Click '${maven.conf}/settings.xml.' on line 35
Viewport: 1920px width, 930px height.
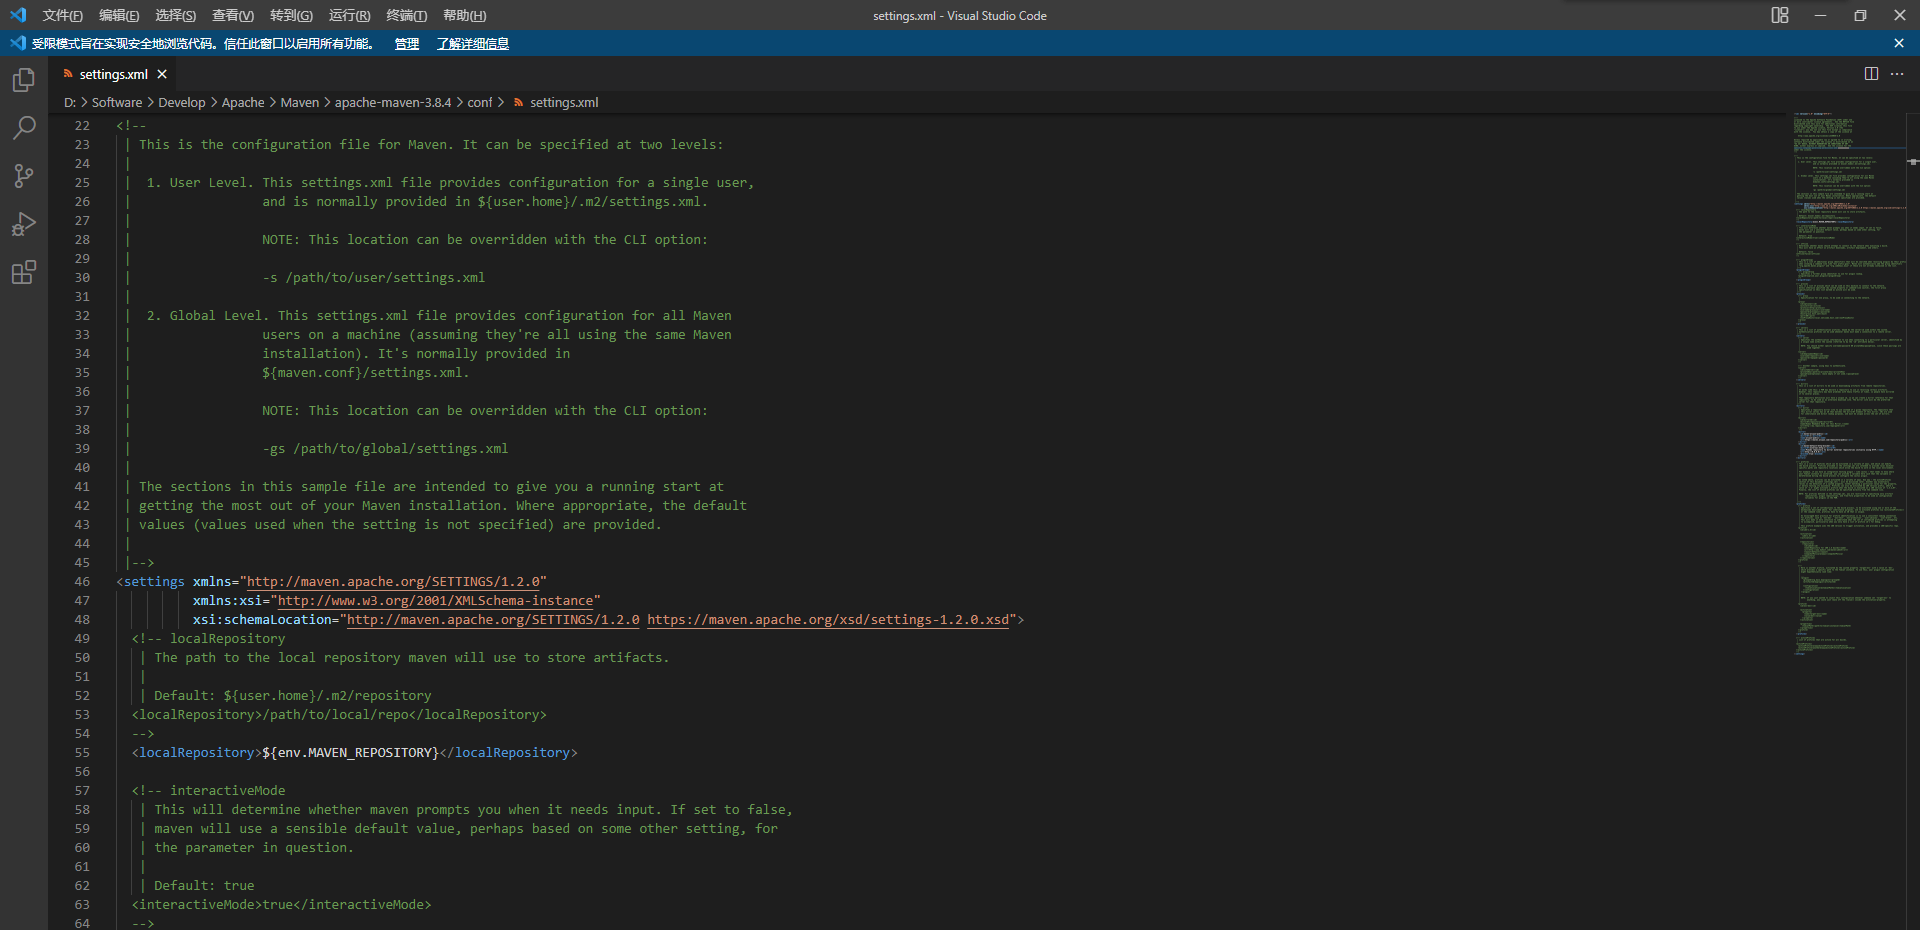(366, 373)
